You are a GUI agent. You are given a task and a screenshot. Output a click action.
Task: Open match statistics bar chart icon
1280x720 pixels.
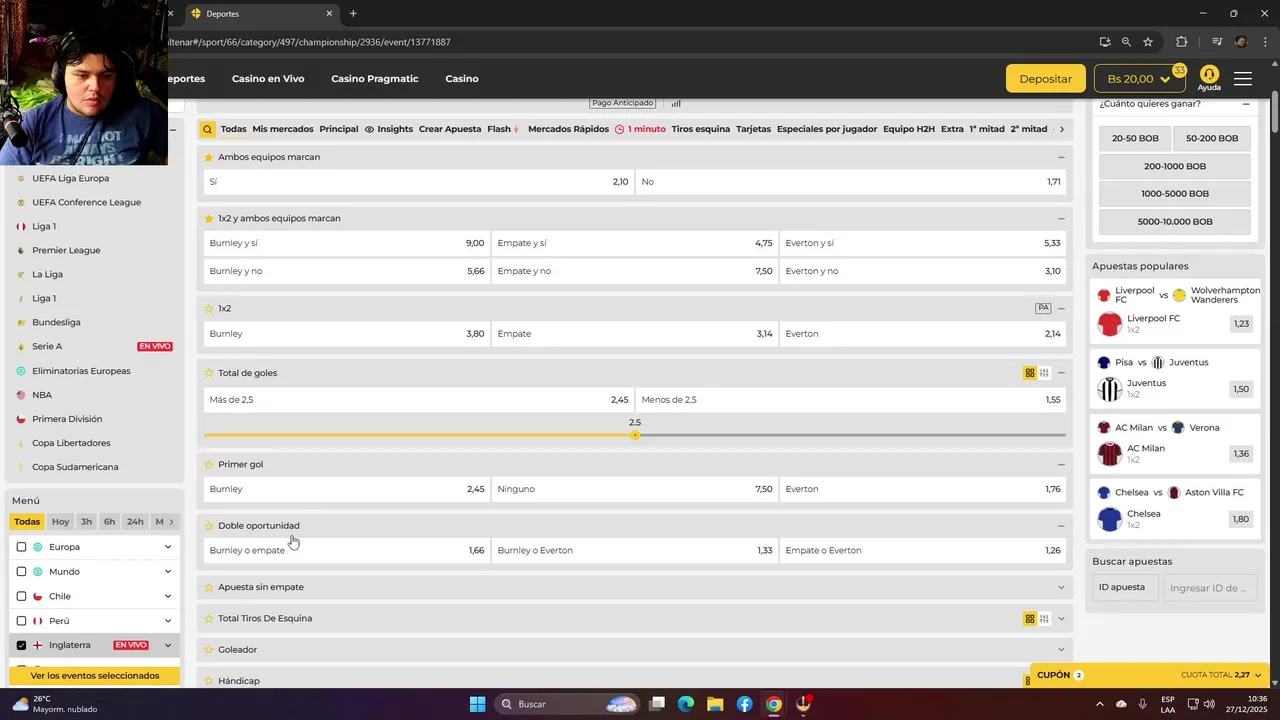coord(676,103)
